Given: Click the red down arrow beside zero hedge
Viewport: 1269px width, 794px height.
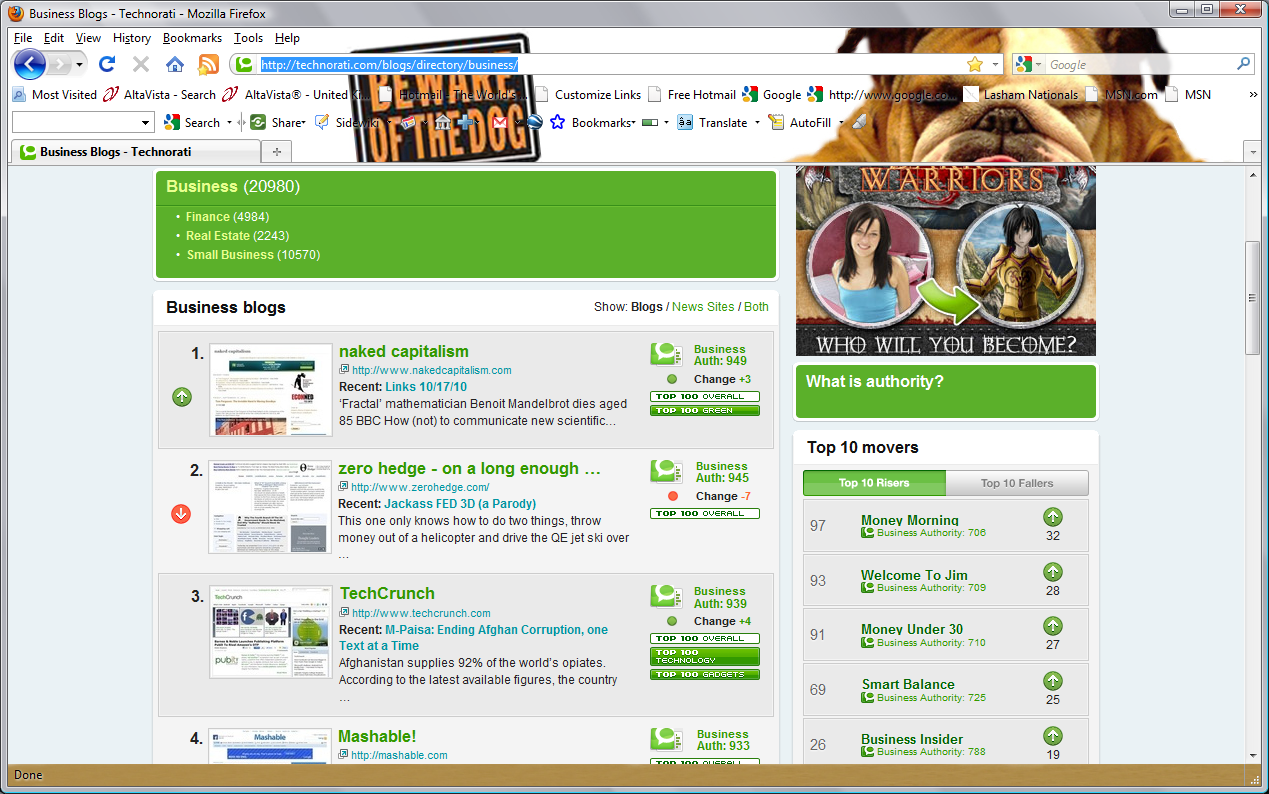Looking at the screenshot, I should 181,514.
